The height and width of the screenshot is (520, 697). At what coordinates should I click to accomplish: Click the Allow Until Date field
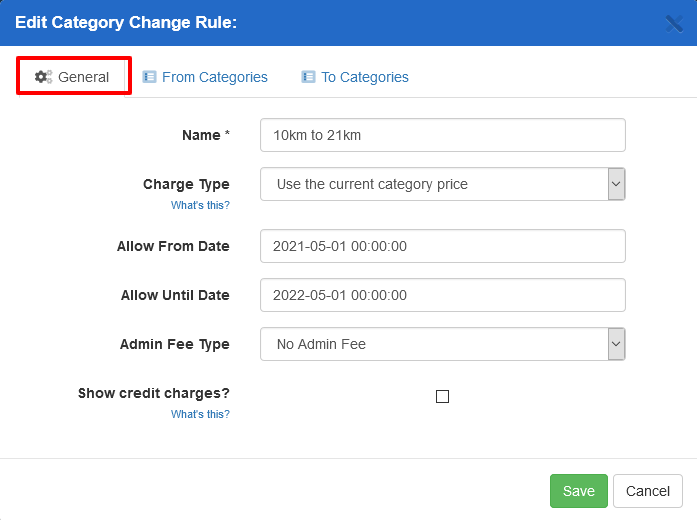442,295
